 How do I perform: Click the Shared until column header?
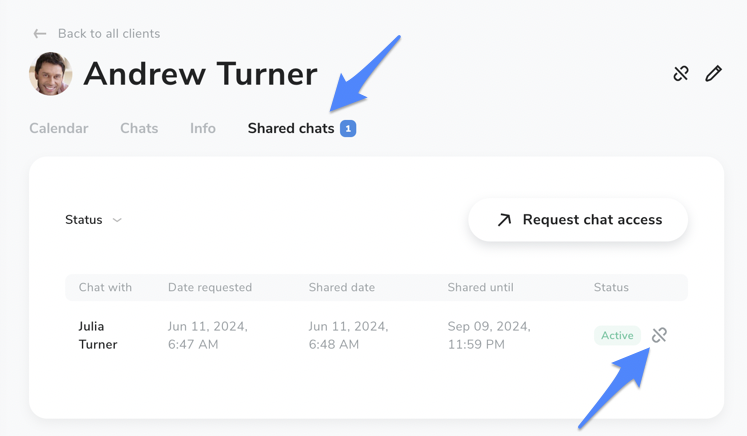coord(480,287)
